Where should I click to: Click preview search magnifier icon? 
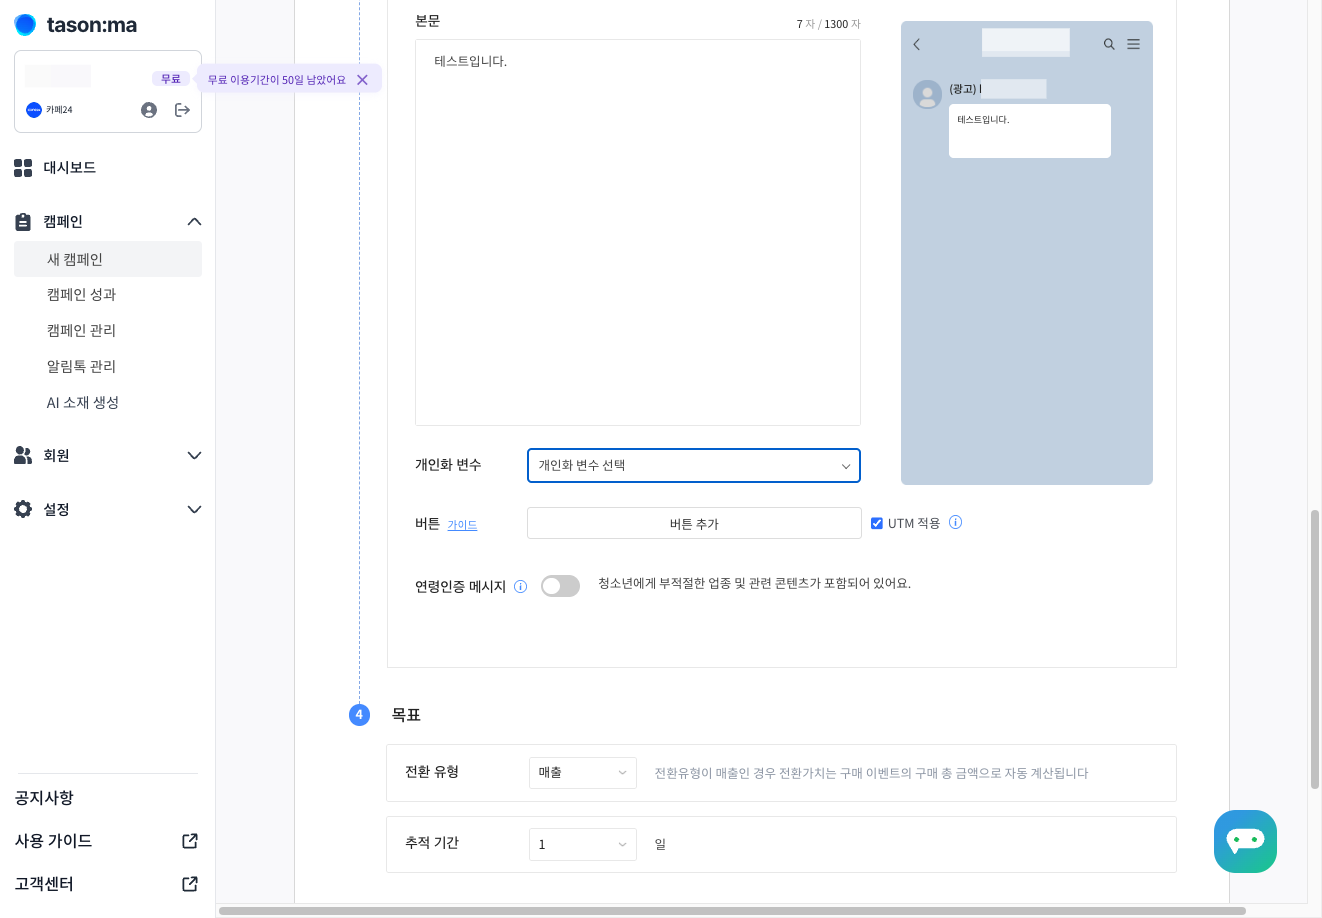pyautogui.click(x=1109, y=44)
